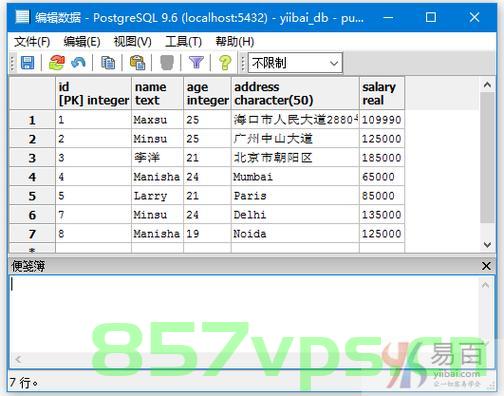Click the Save icon in toolbar
This screenshot has height=396, width=504.
coord(27,62)
